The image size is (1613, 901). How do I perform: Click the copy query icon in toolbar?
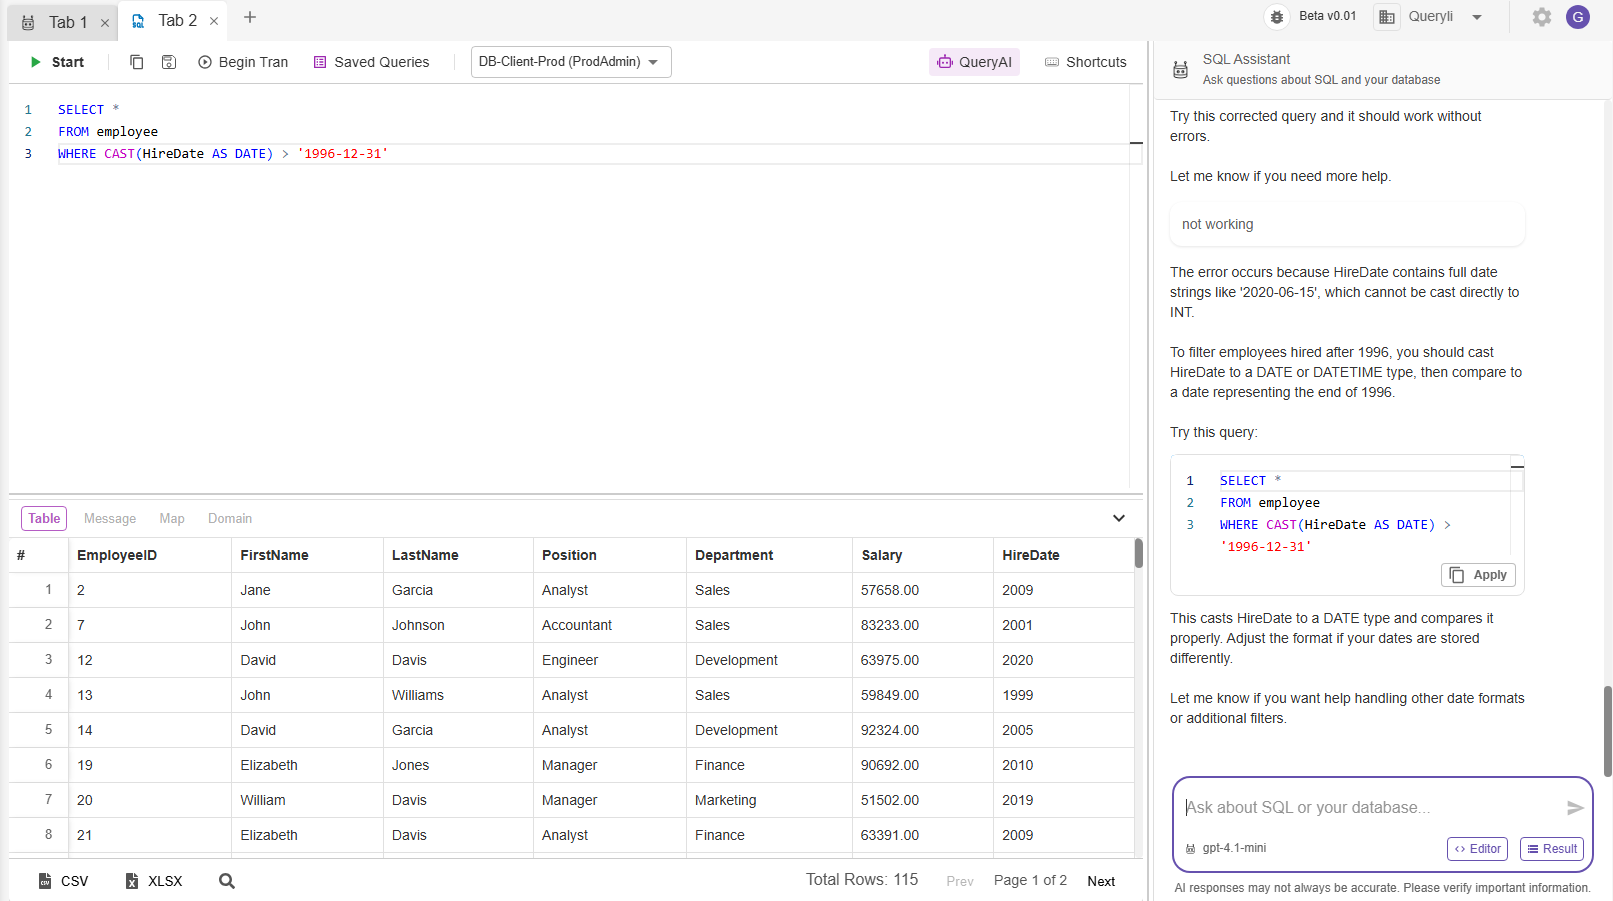[x=137, y=62]
